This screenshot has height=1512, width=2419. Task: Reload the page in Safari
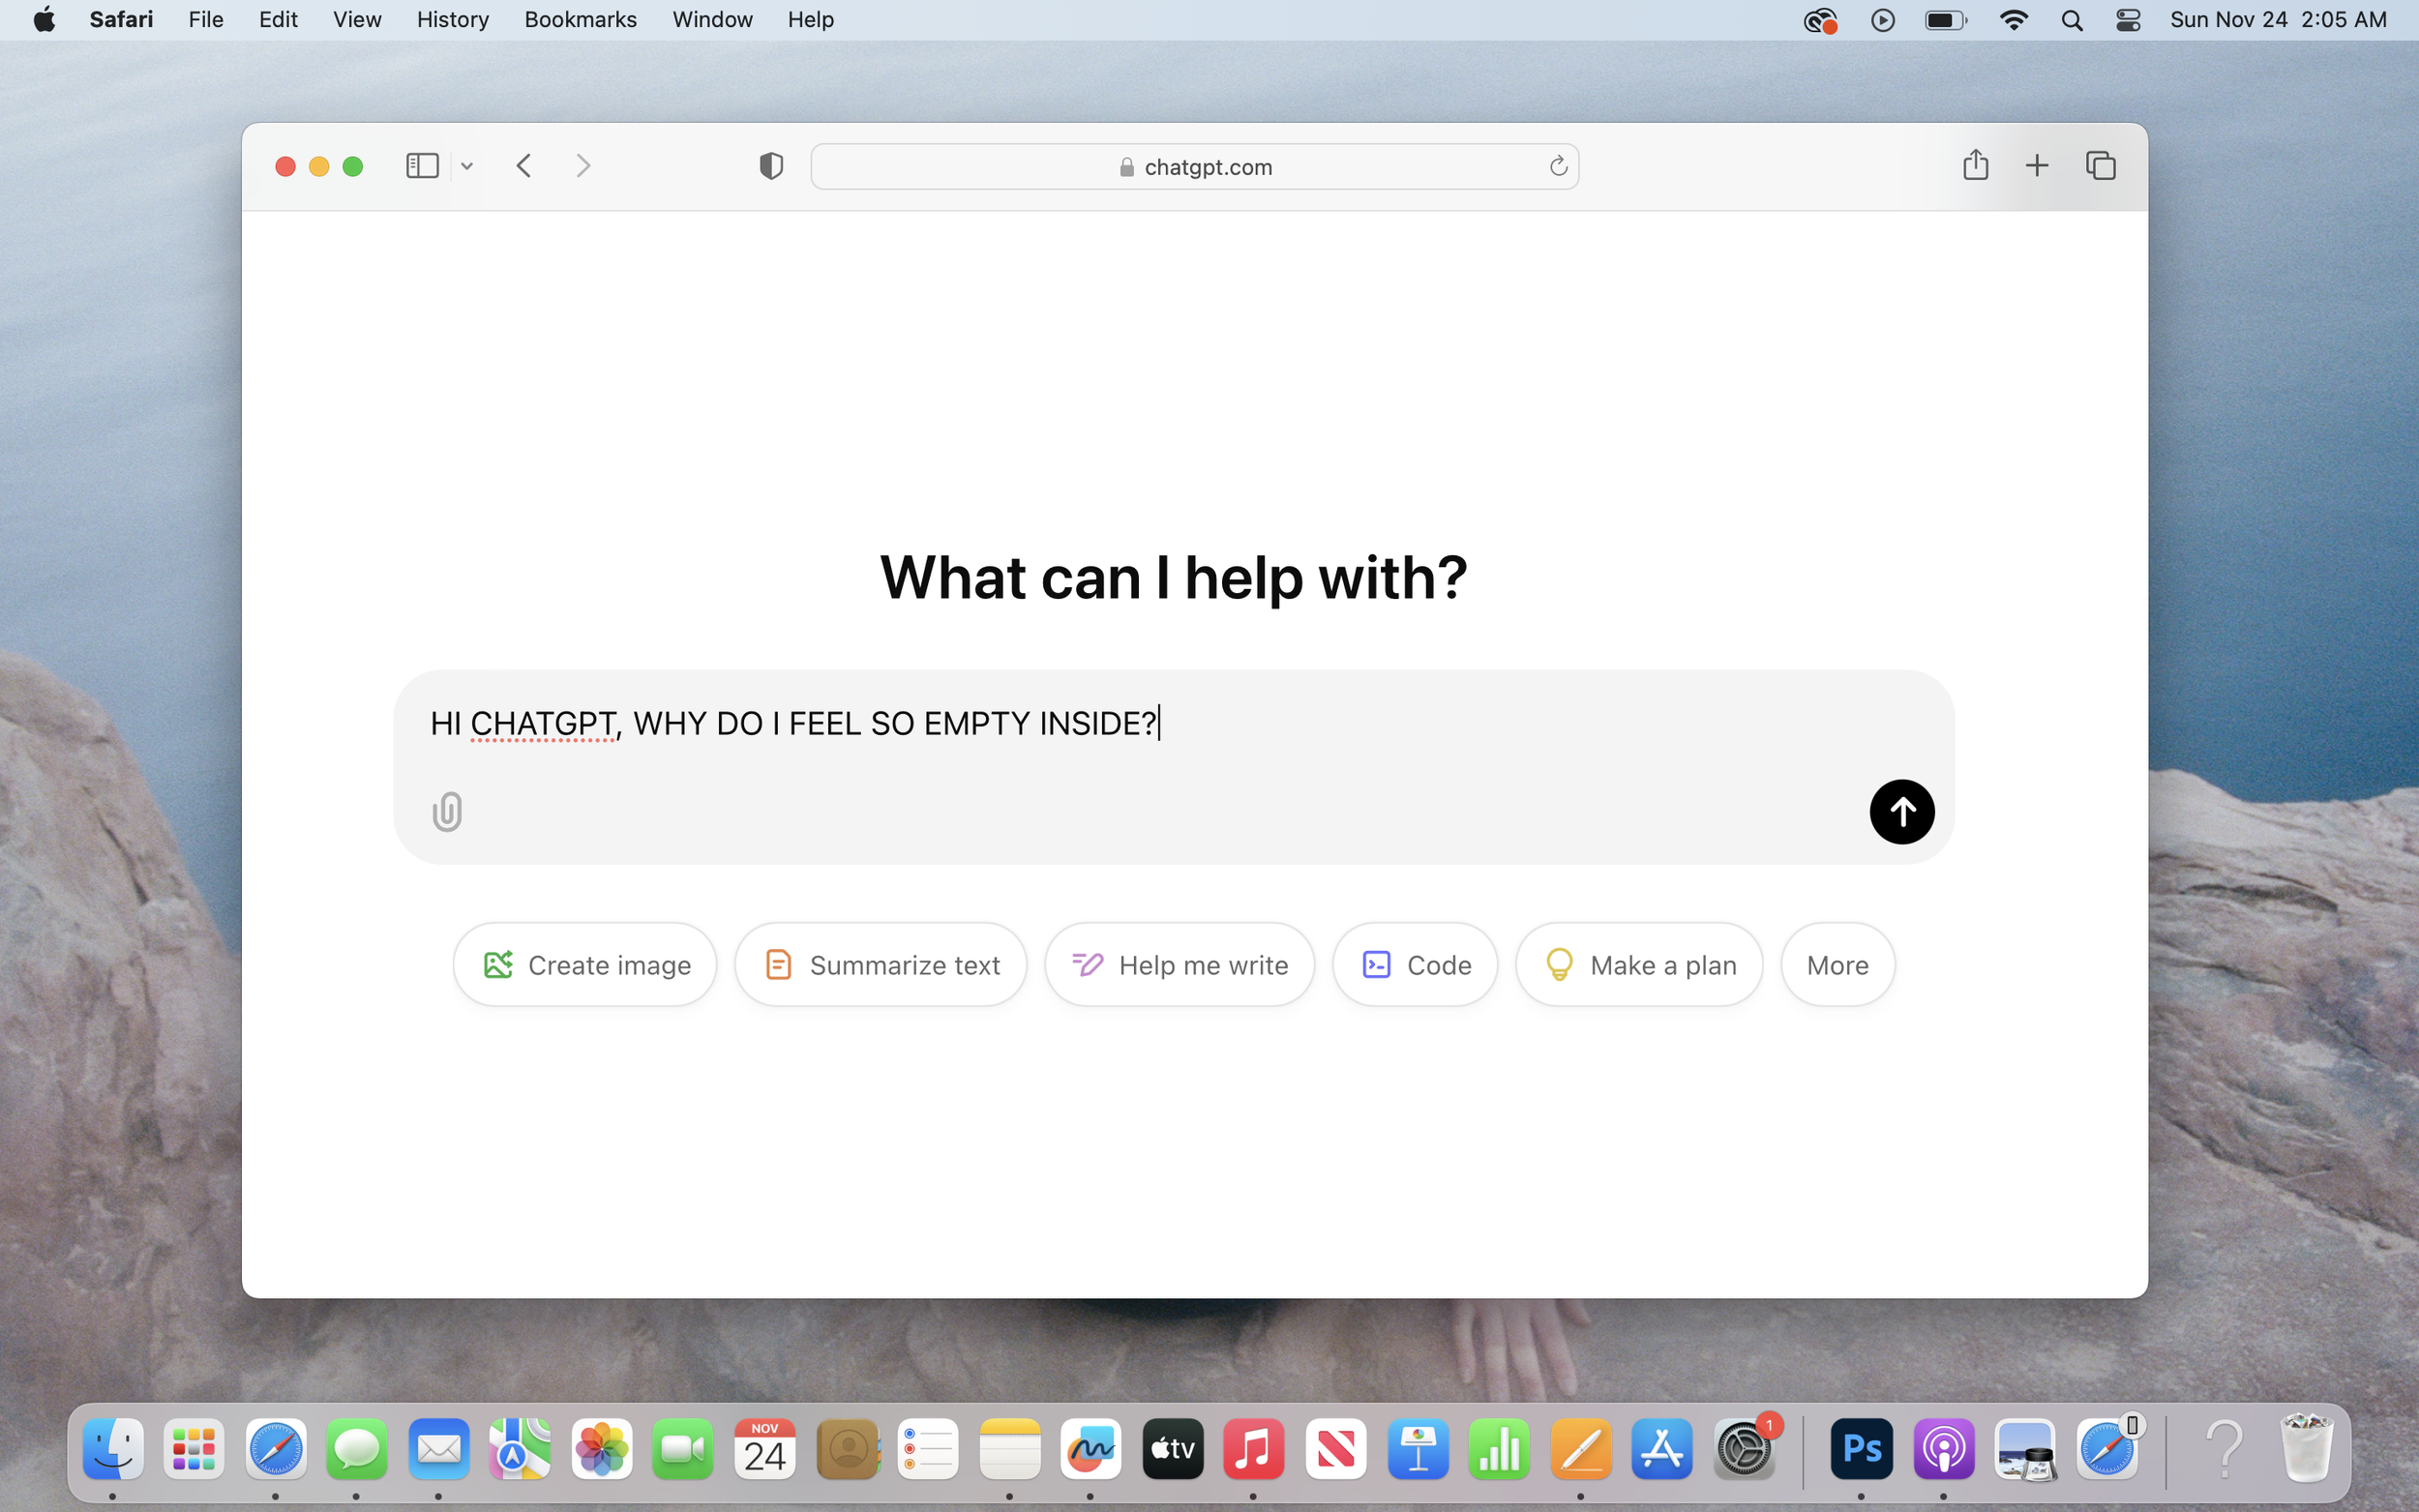1557,166
